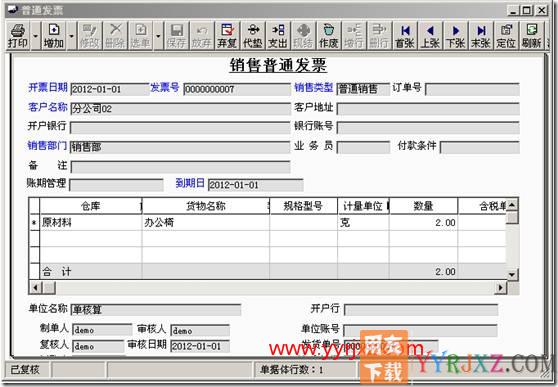
Task: Click the 业务员 input field
Action: point(363,147)
